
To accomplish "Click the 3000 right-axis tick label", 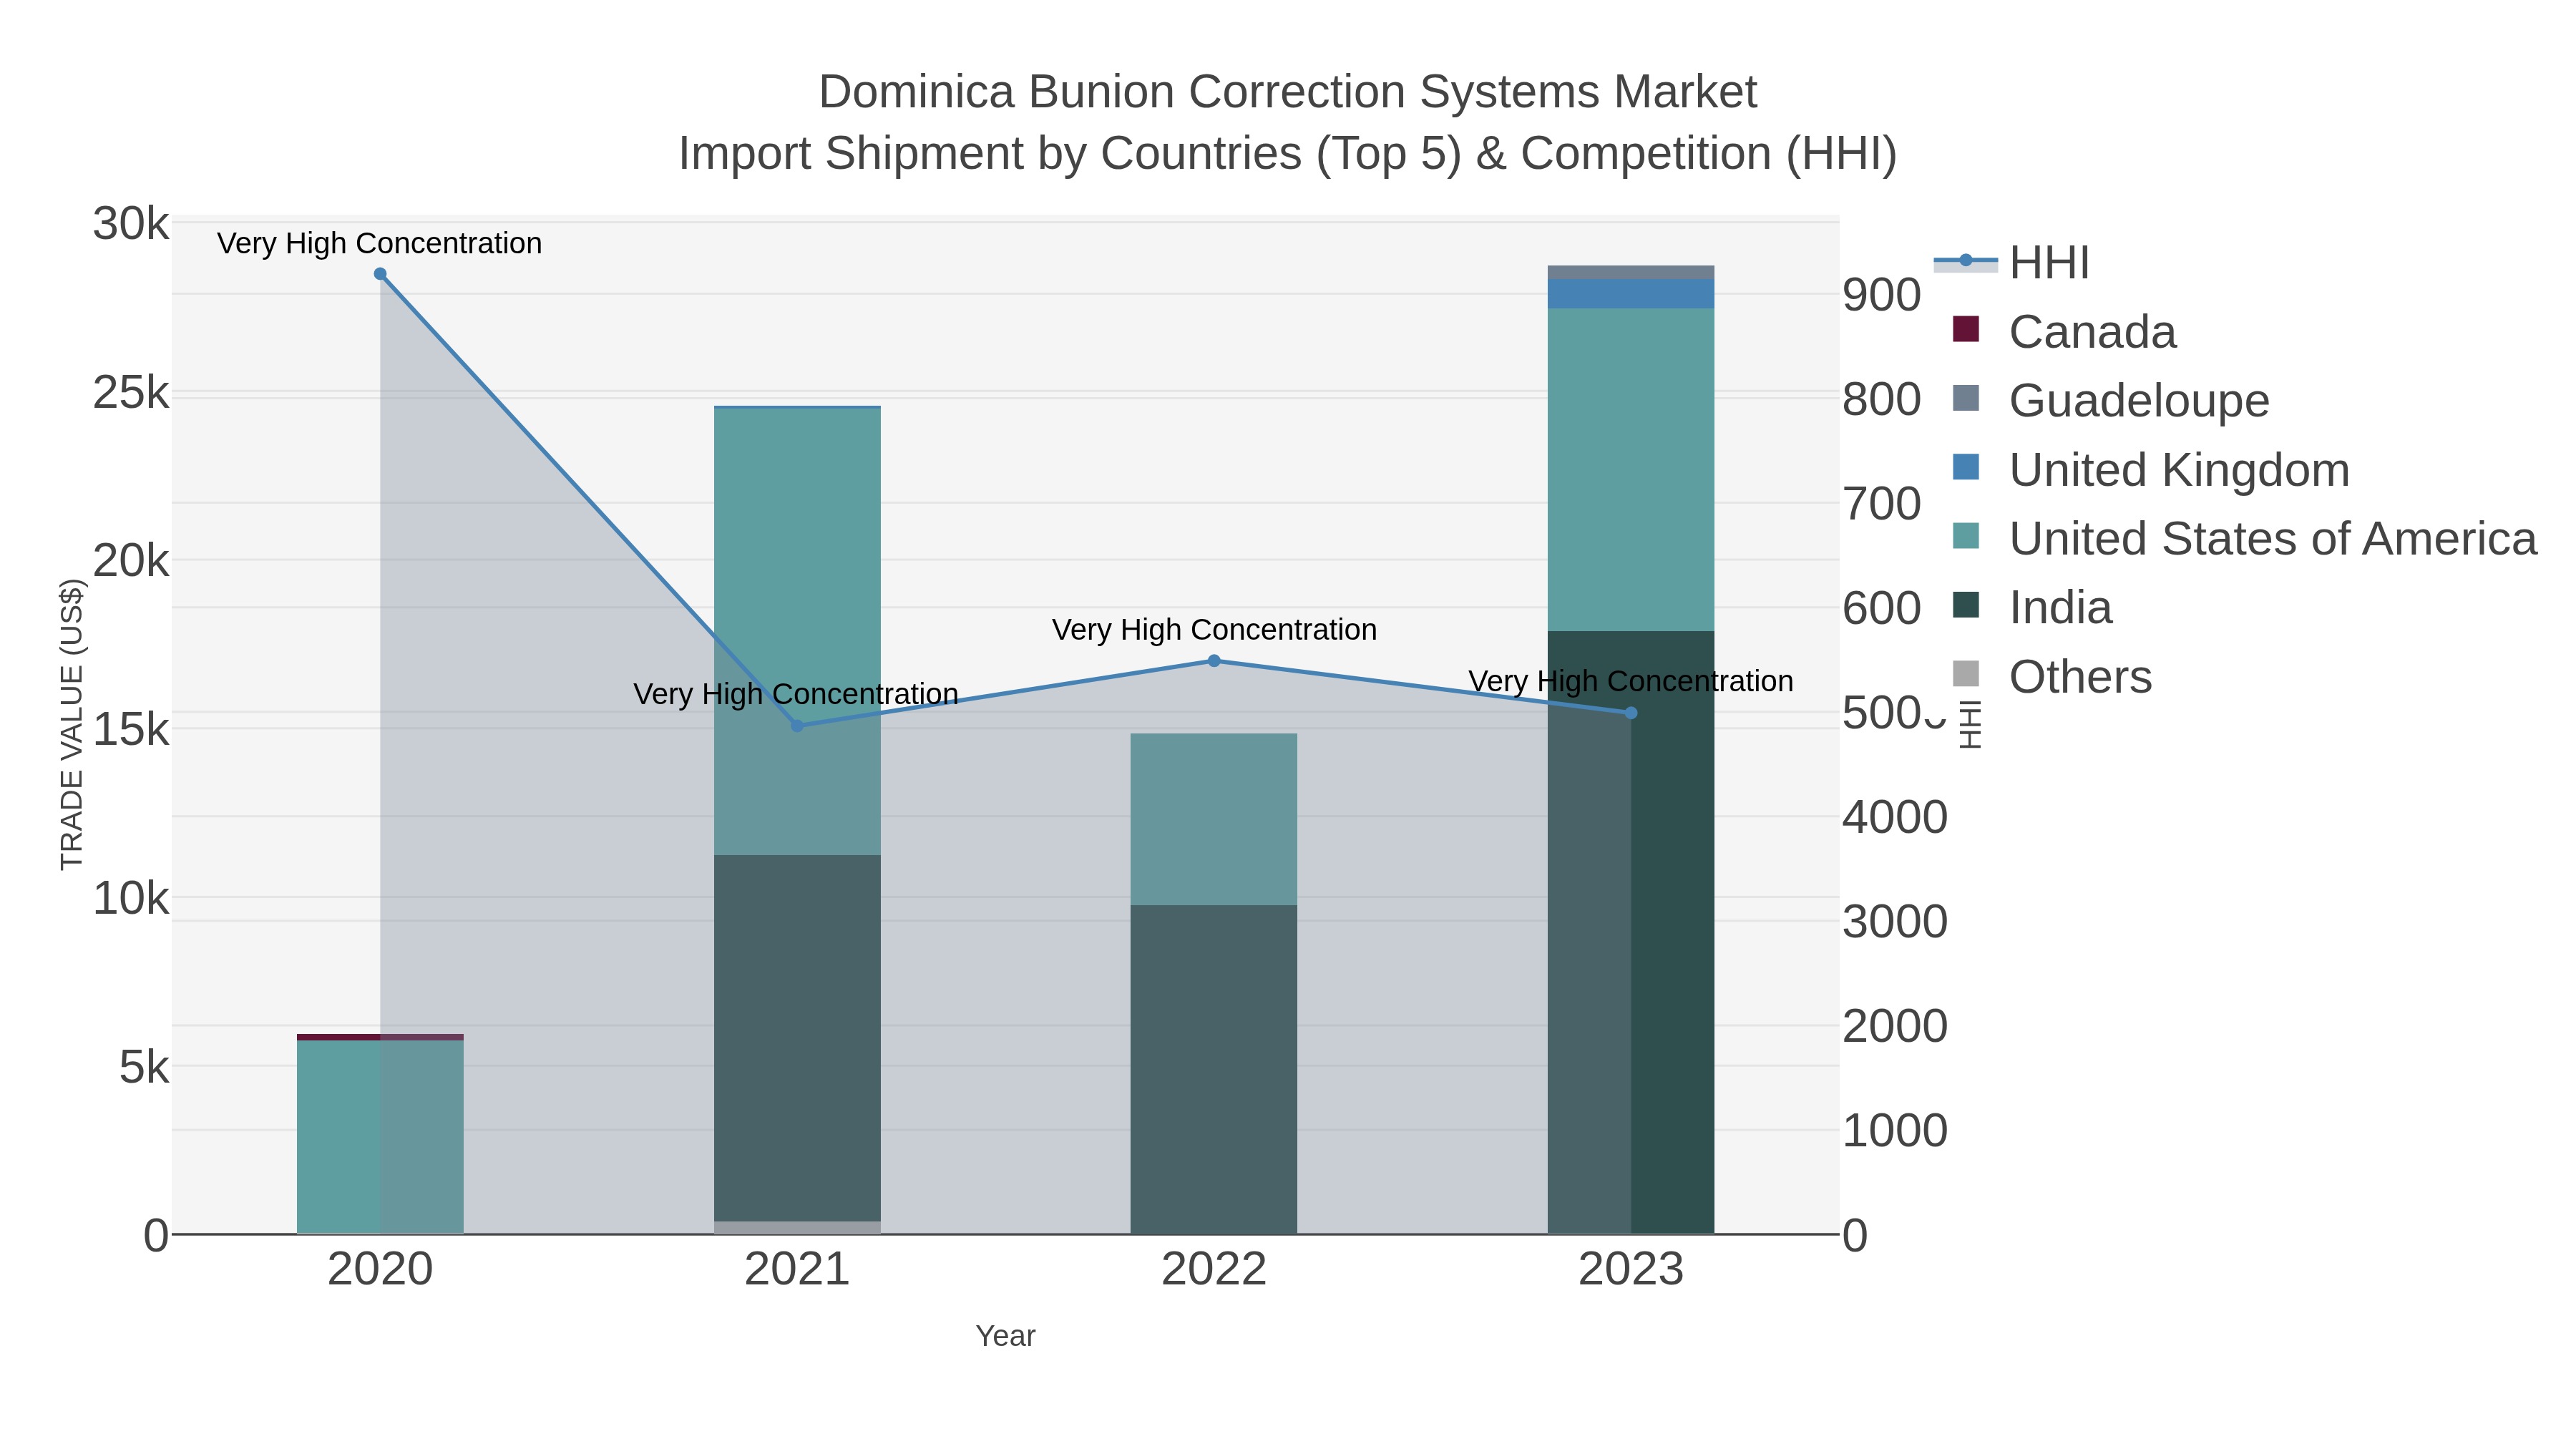I will [x=1895, y=922].
